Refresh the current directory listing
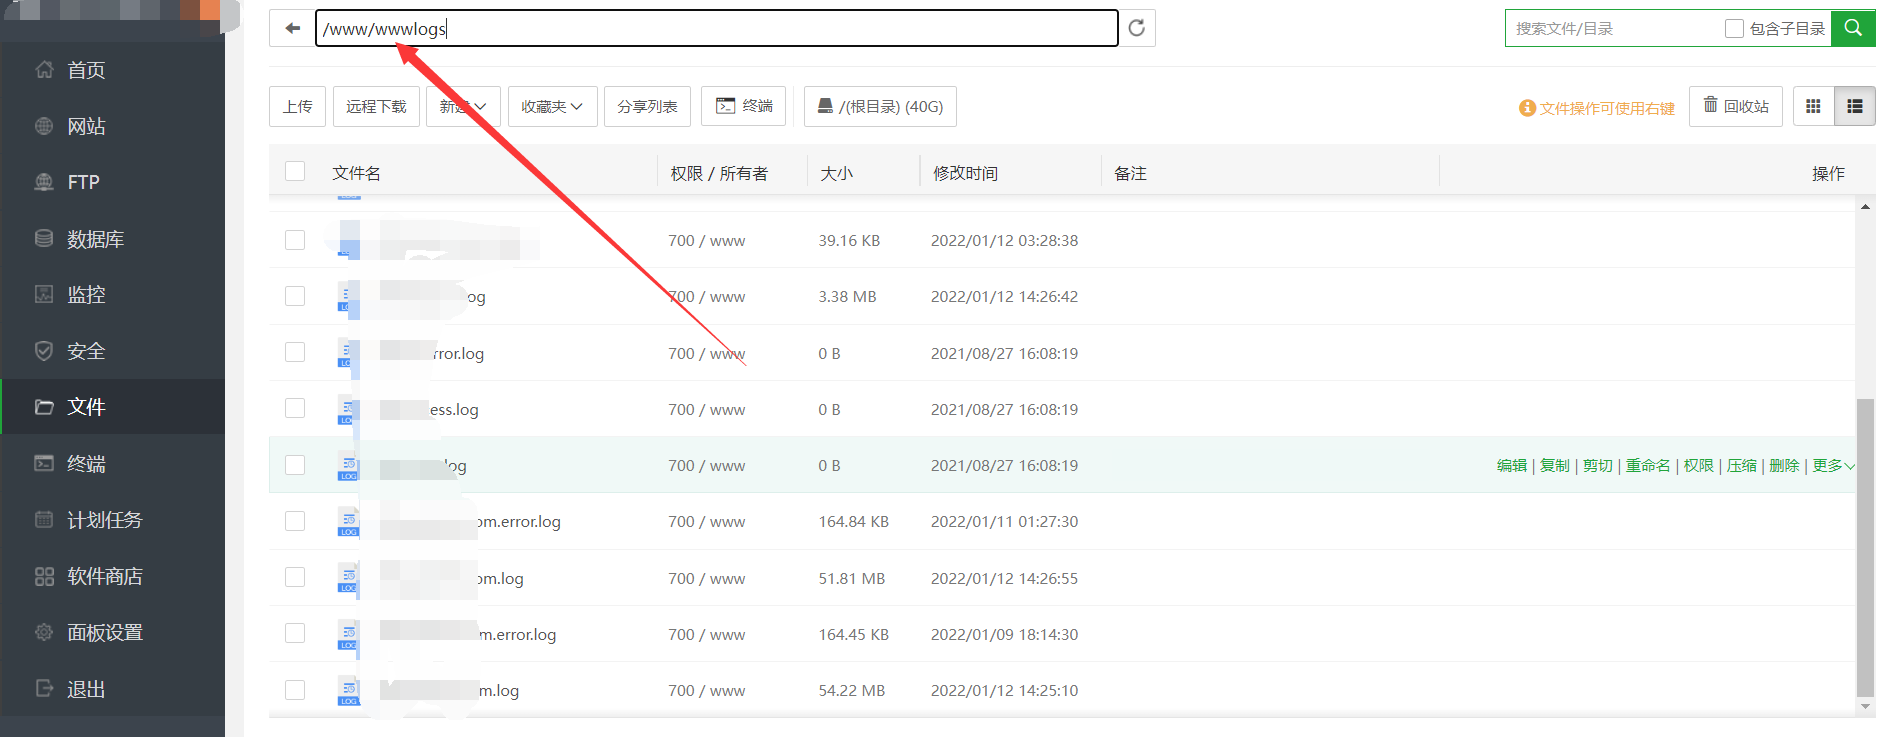The image size is (1887, 737). [x=1137, y=28]
